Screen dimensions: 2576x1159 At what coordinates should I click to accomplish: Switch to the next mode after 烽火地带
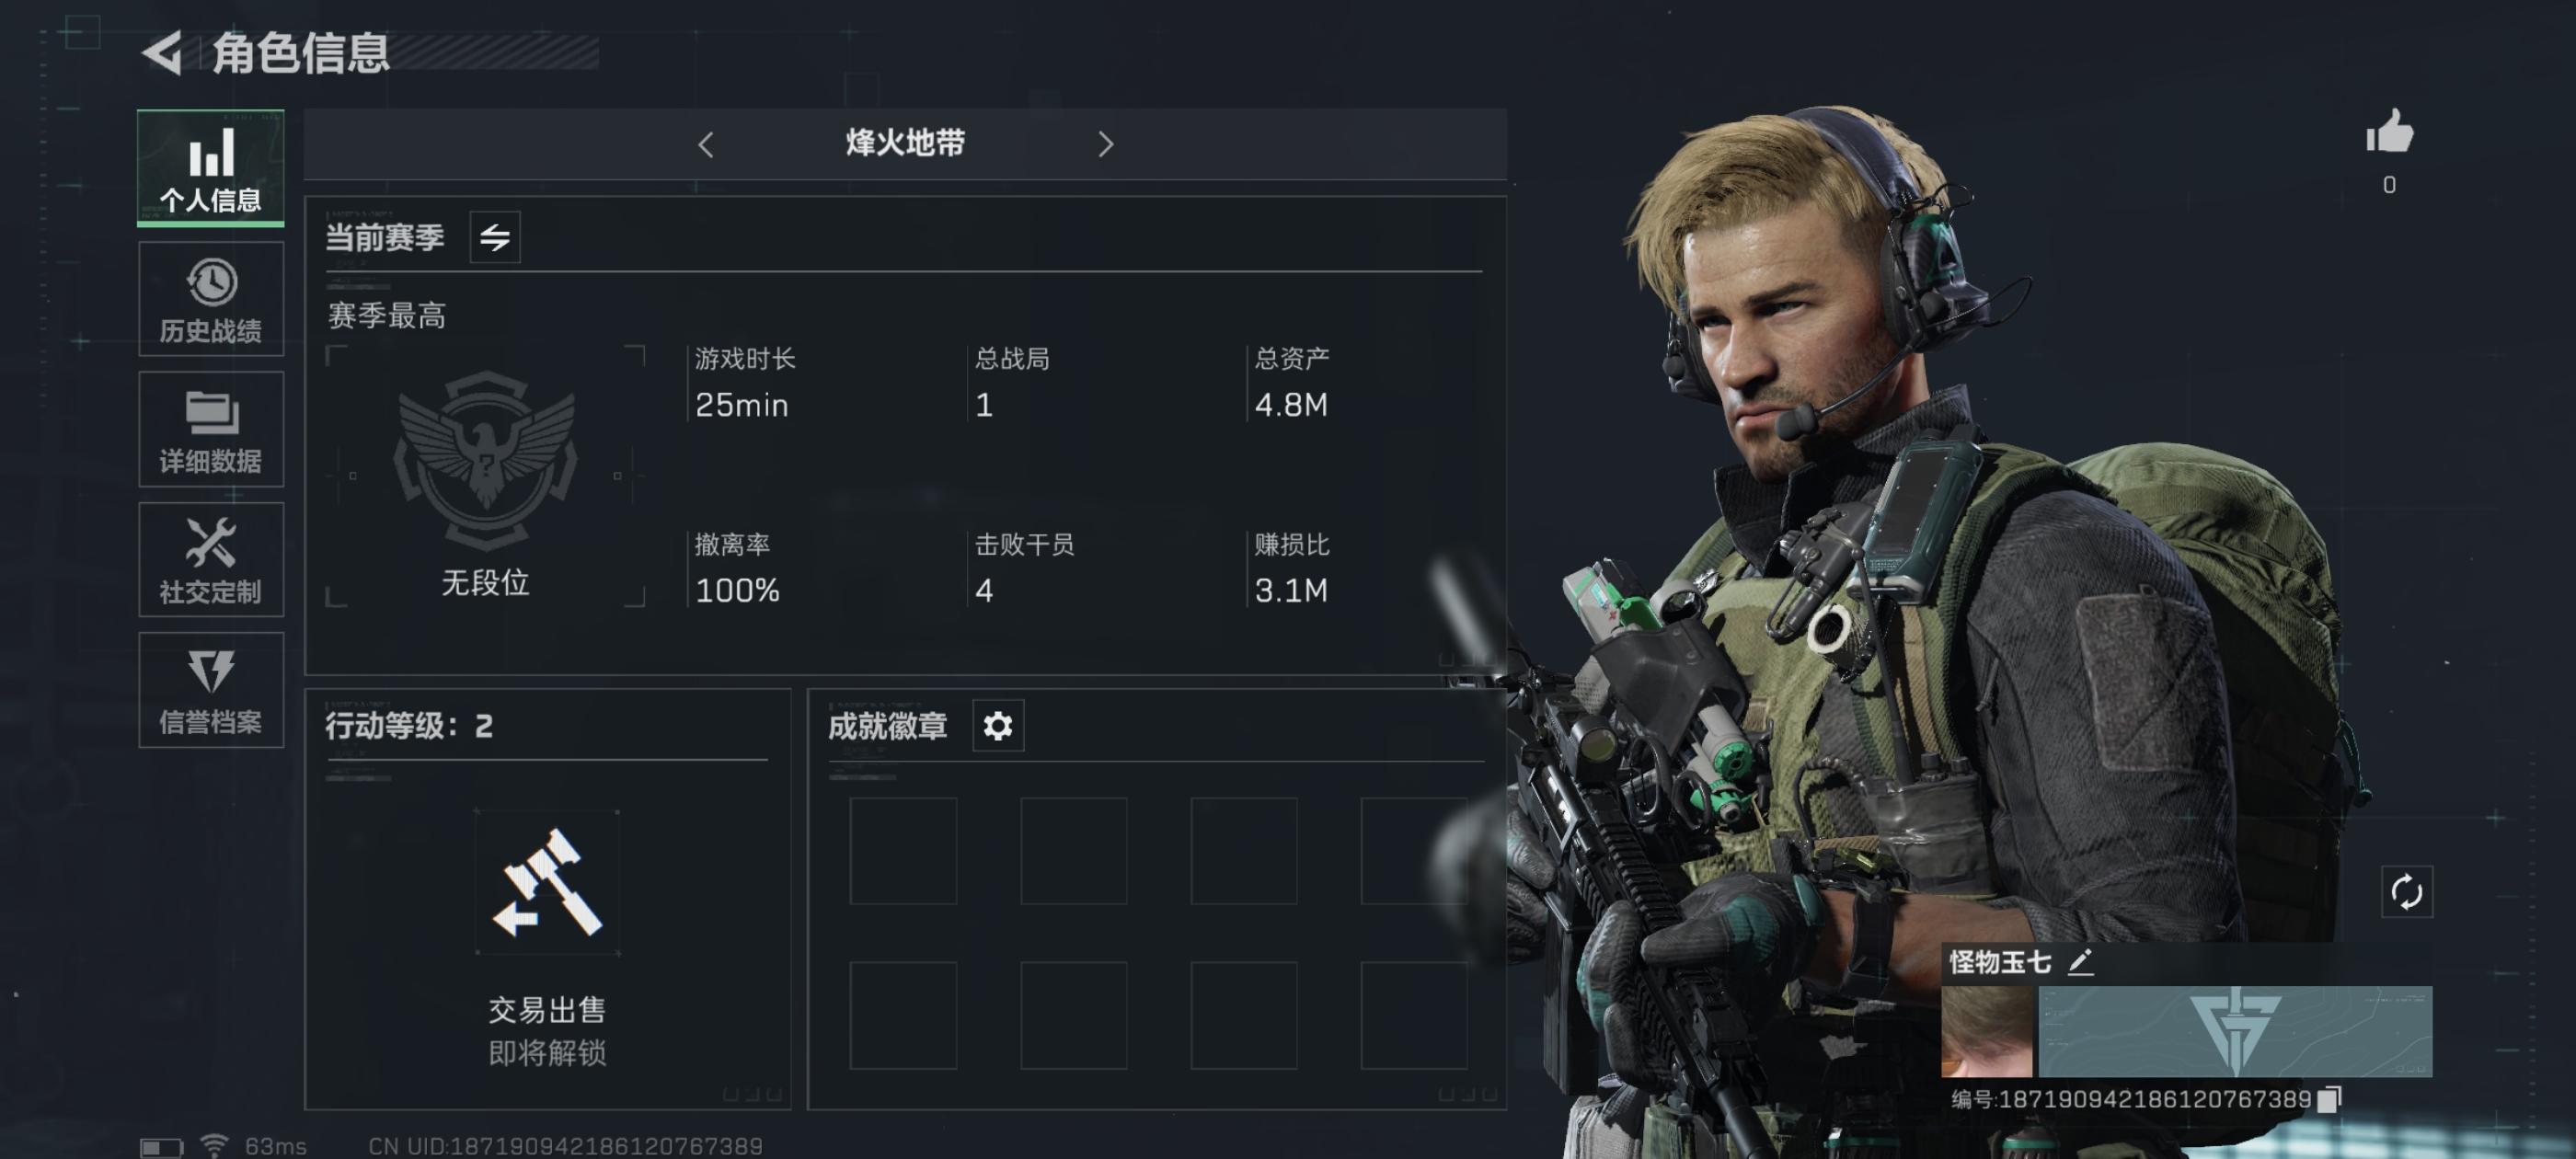[x=1105, y=145]
